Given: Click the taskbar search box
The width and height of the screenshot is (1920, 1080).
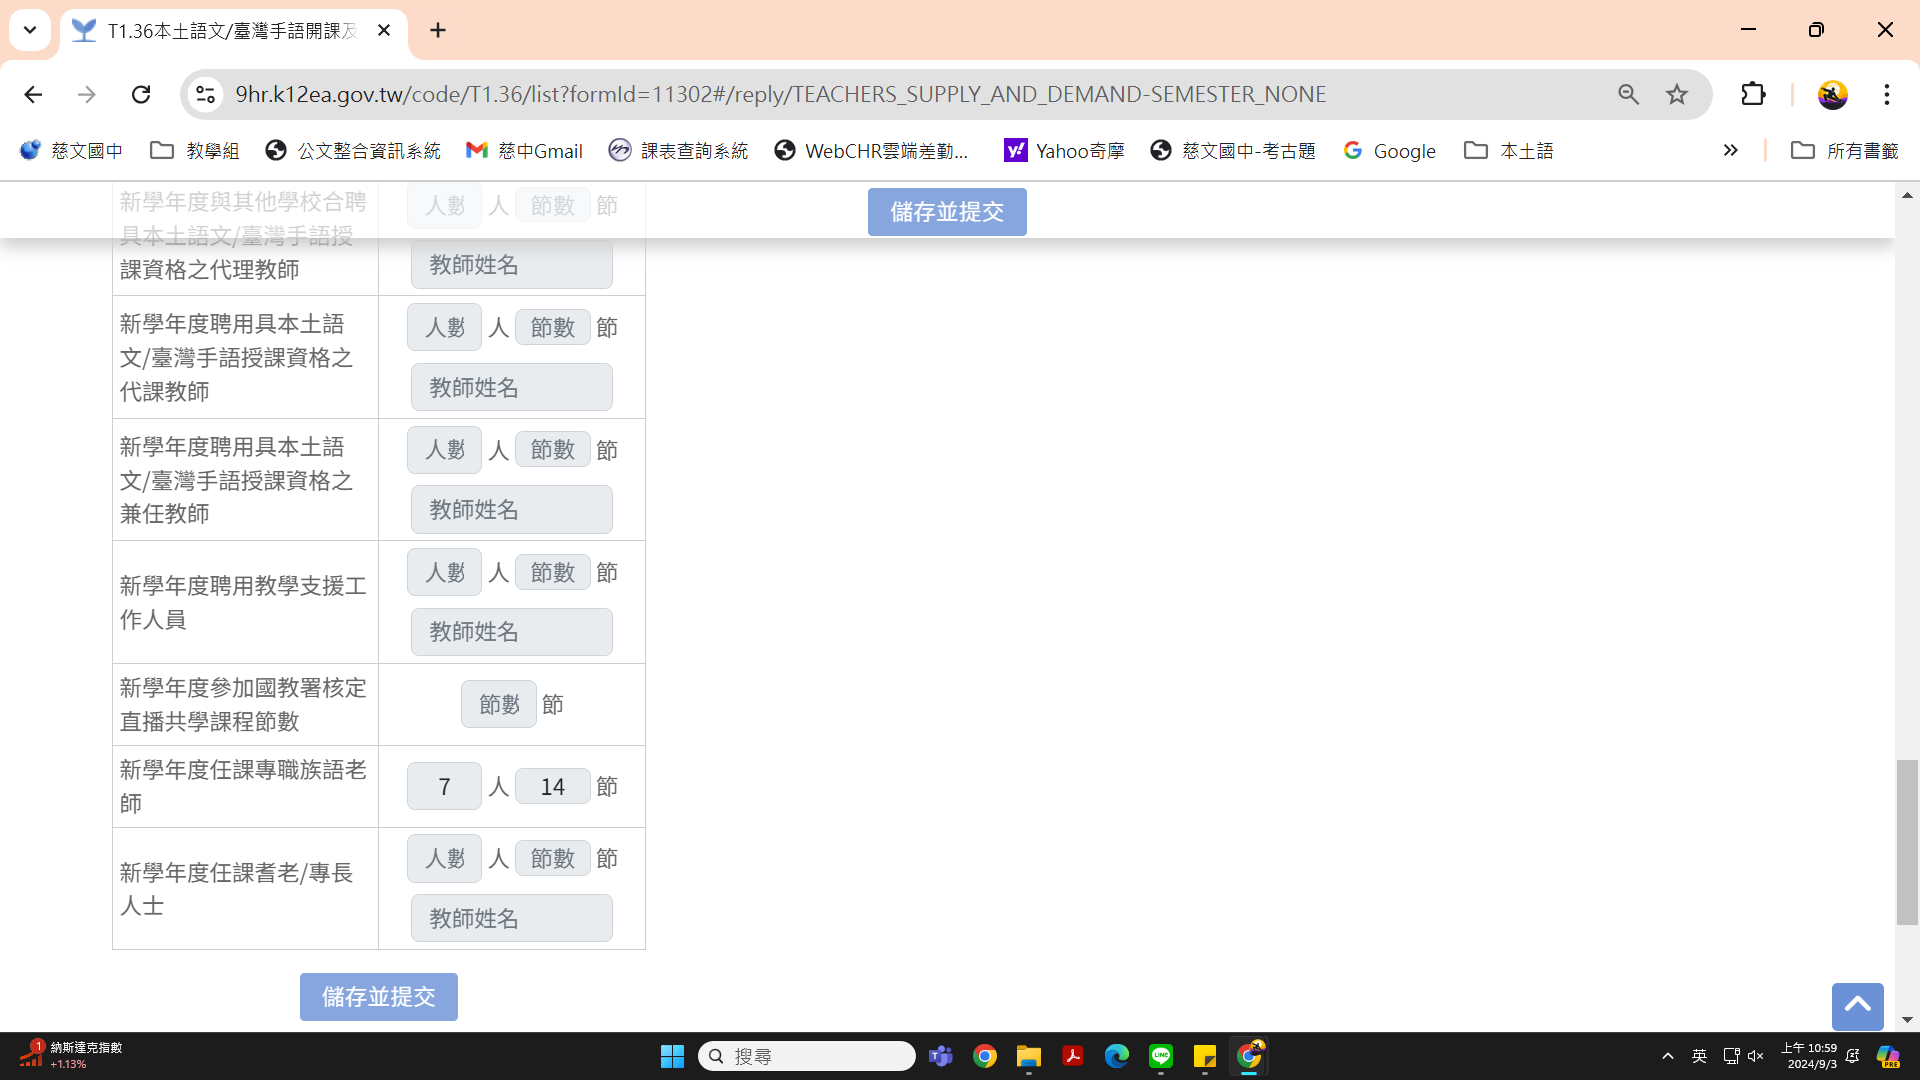Looking at the screenshot, I should 807,1056.
